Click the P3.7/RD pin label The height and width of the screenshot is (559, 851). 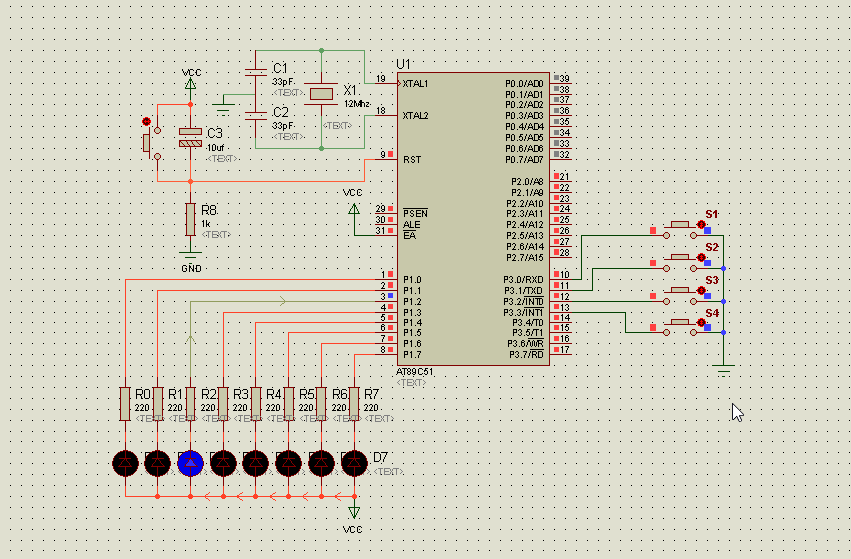tap(526, 355)
